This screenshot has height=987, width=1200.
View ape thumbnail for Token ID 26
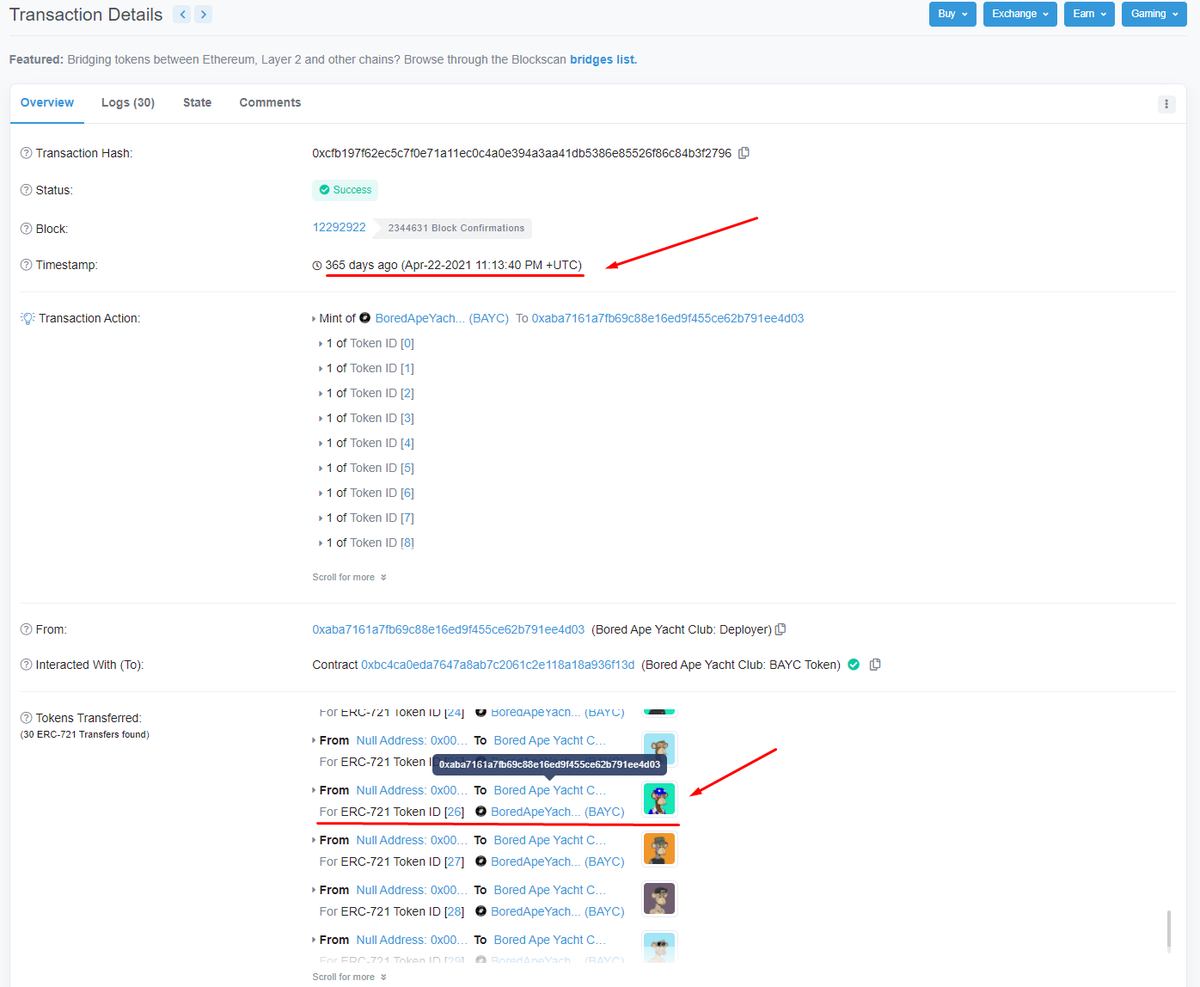(659, 799)
